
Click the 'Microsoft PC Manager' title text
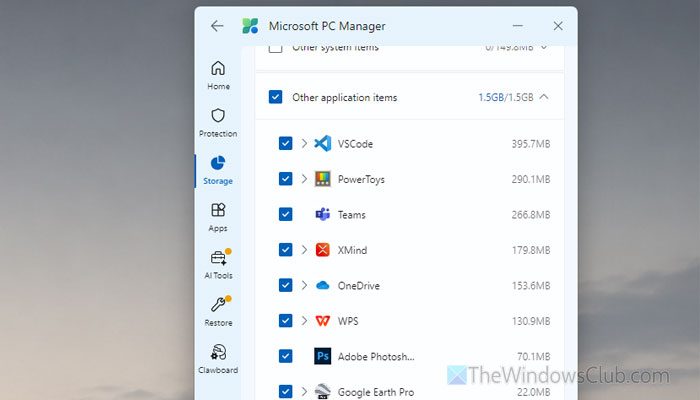[x=327, y=26]
